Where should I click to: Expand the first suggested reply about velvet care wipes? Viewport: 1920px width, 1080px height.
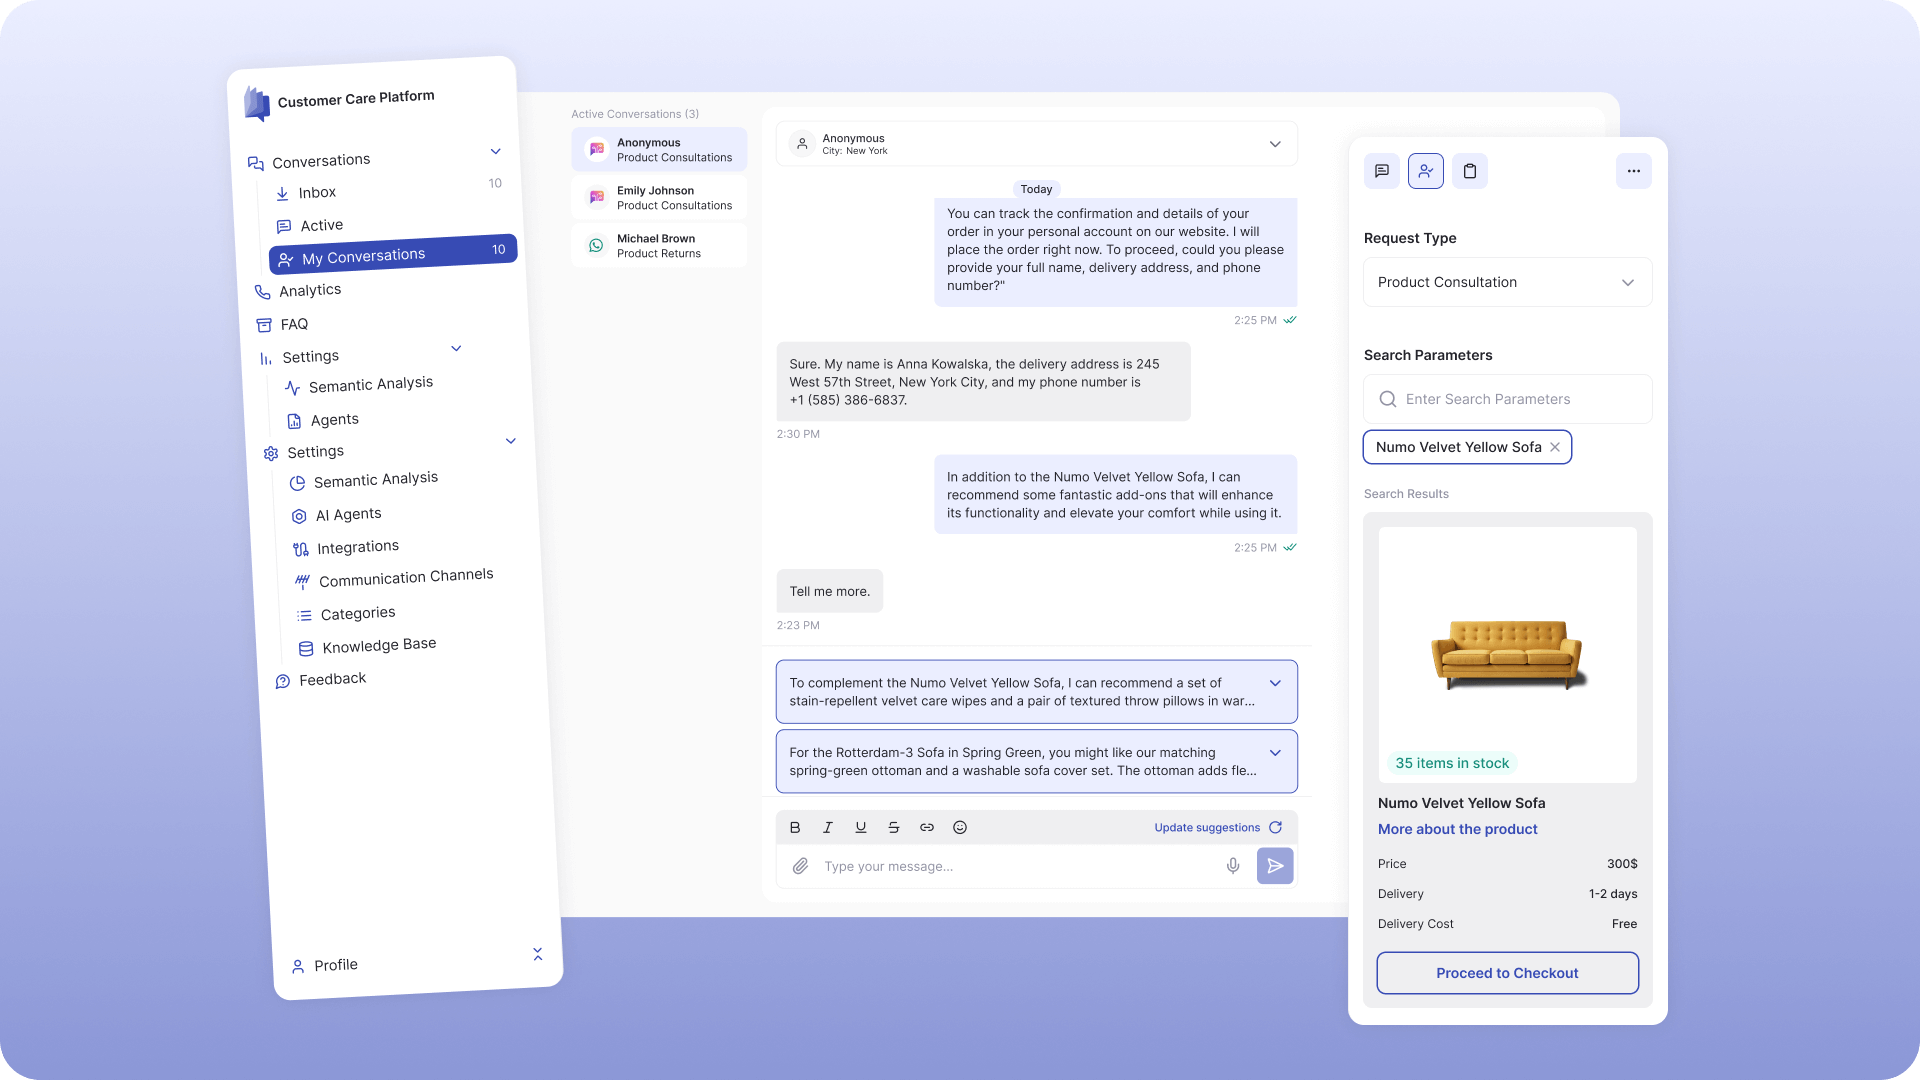click(1275, 682)
